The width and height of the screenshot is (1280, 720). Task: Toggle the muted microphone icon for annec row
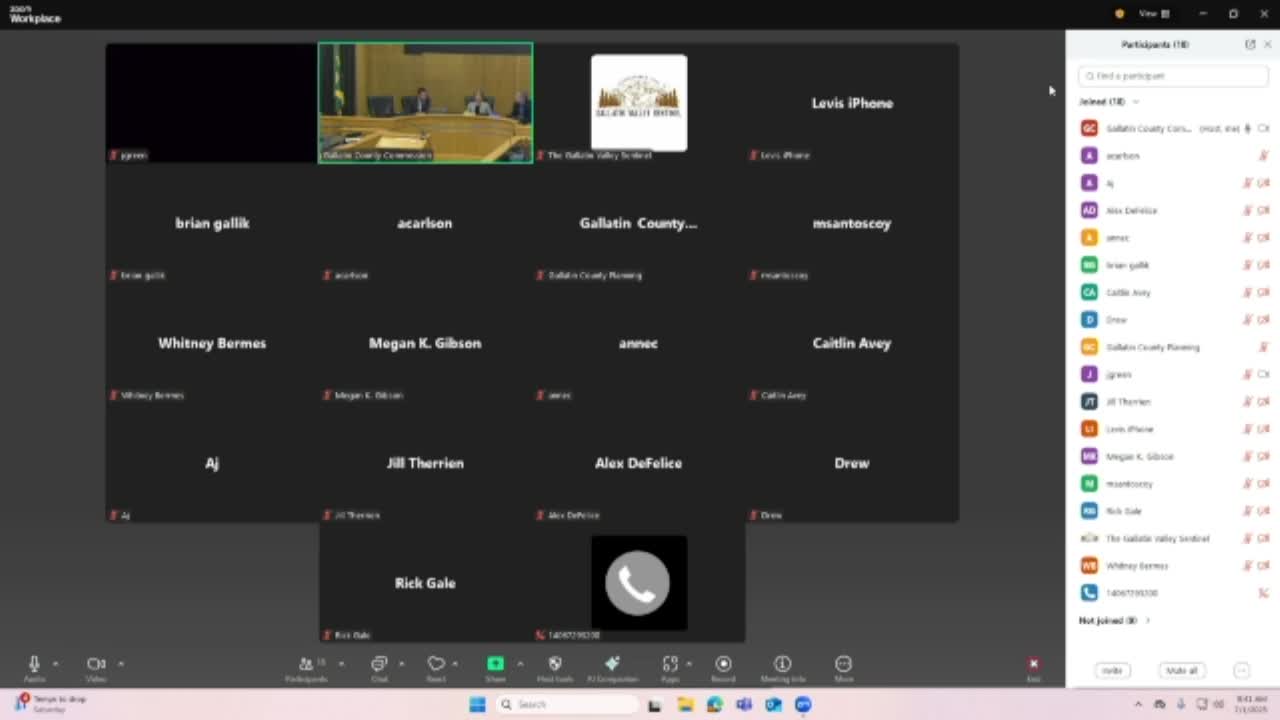(1248, 238)
